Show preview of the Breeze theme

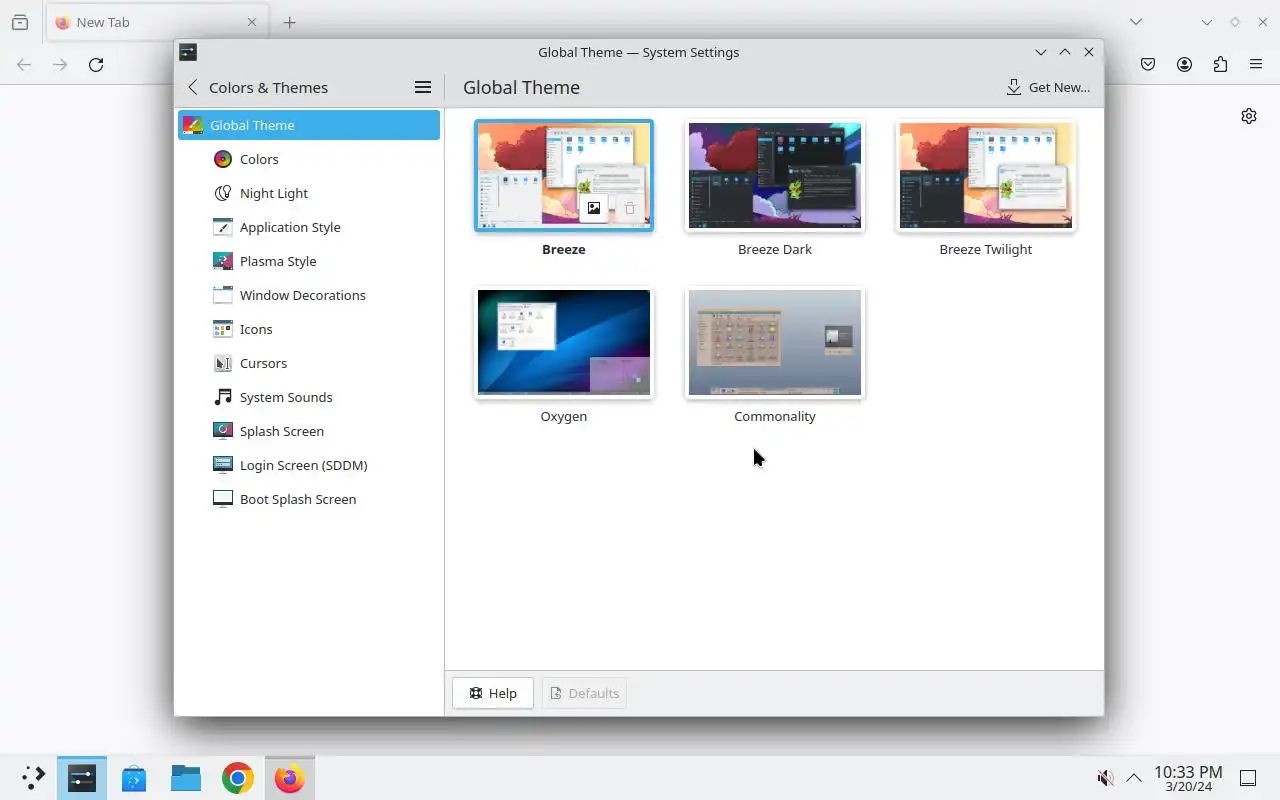pos(594,208)
